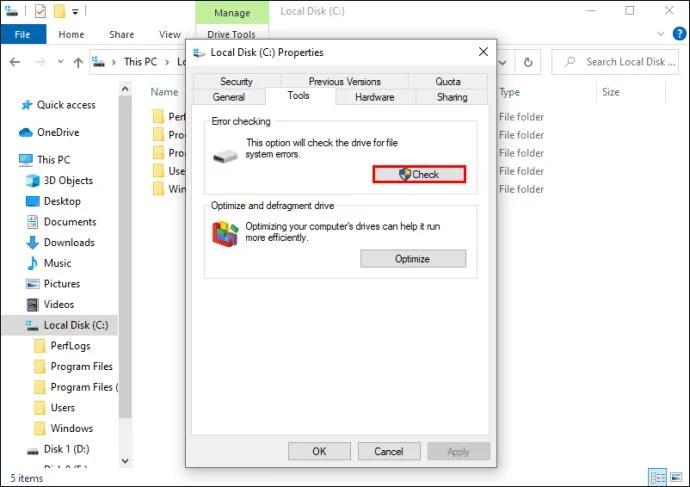Screen dimensions: 690x487
Task: Open the Share ribbon tab
Action: click(x=121, y=34)
